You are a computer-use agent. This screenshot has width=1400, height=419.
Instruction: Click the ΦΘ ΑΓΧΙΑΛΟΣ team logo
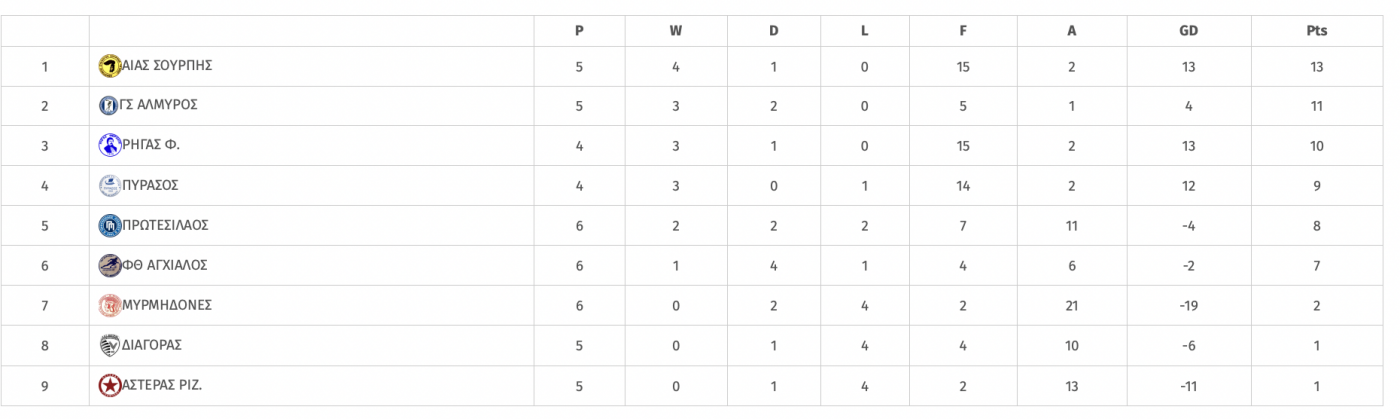[x=109, y=266]
